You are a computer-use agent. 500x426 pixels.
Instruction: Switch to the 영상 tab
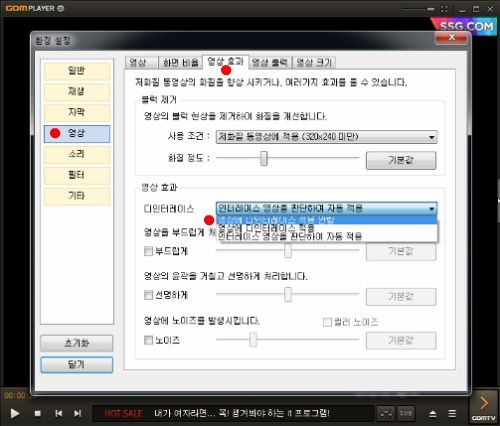[141, 63]
